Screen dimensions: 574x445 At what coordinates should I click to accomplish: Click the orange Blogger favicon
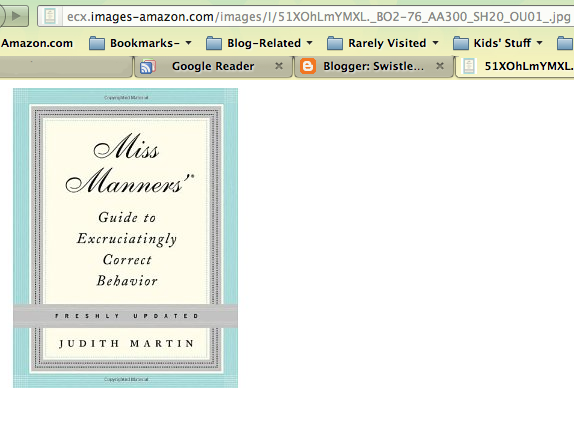click(x=308, y=66)
